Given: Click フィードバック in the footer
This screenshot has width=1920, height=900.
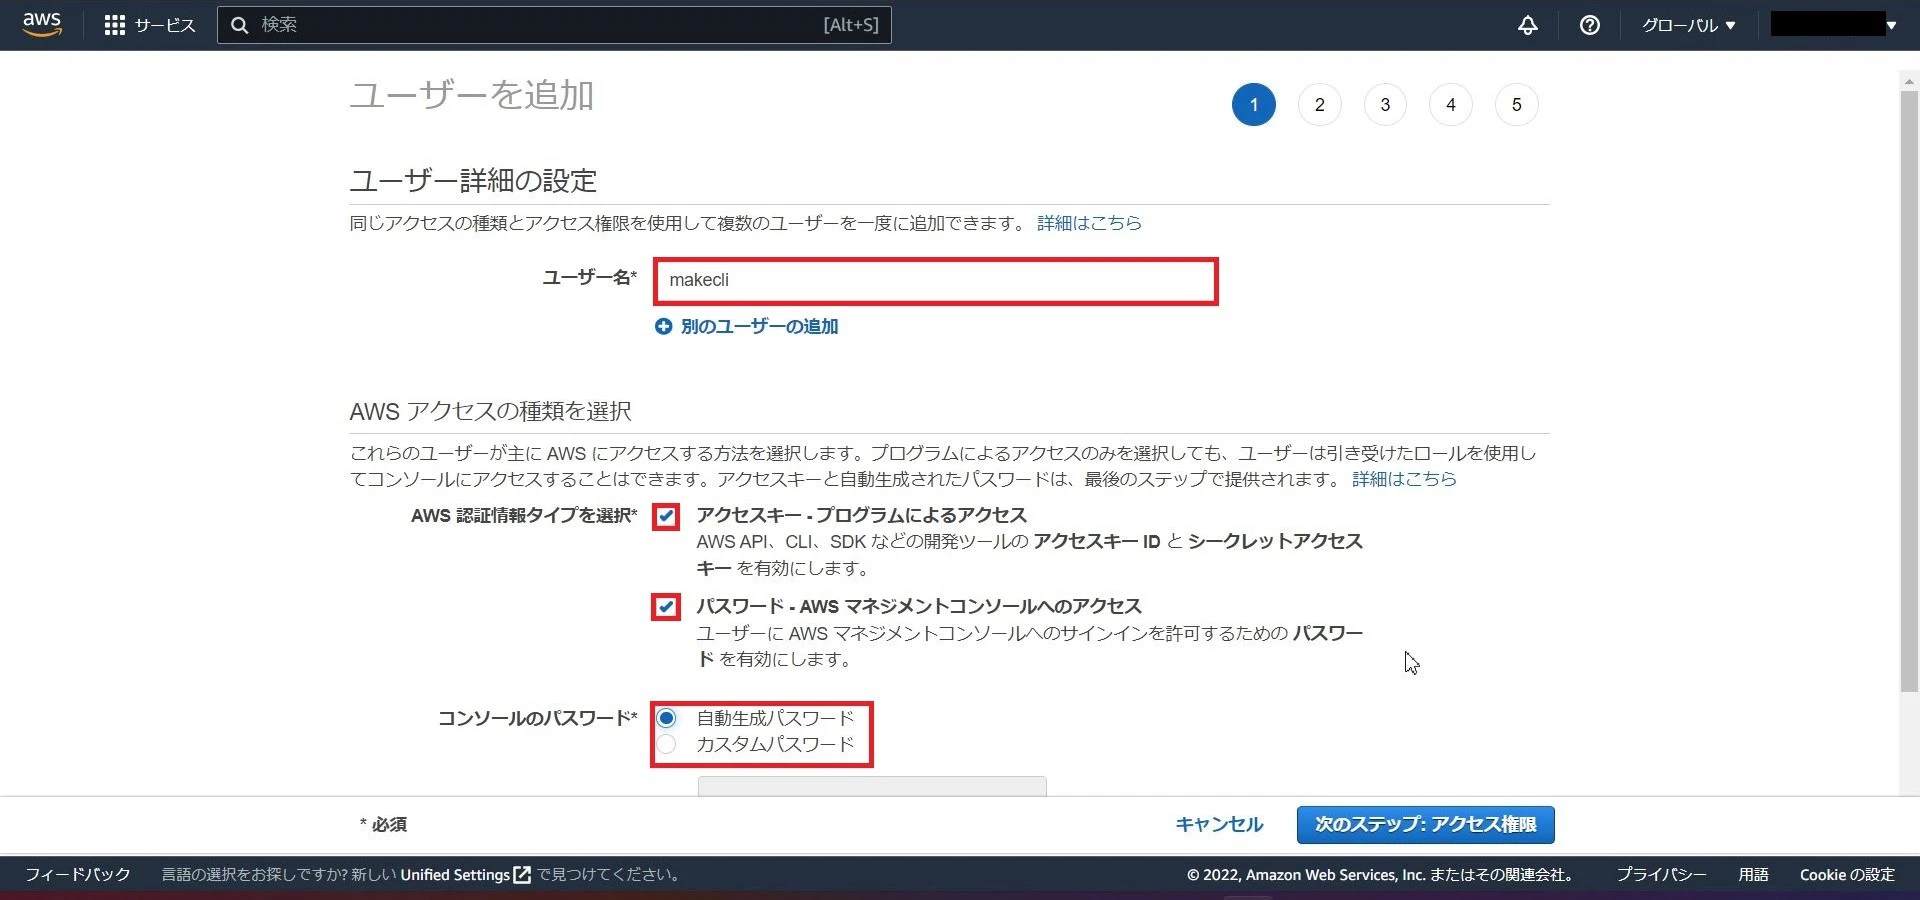Looking at the screenshot, I should pos(78,875).
